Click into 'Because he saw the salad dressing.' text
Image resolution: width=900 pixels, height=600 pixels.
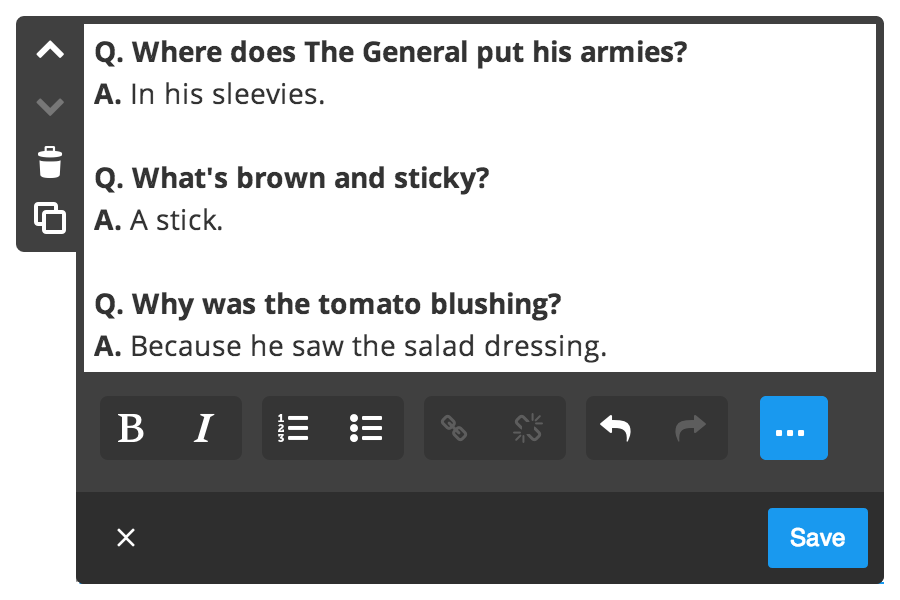point(368,346)
